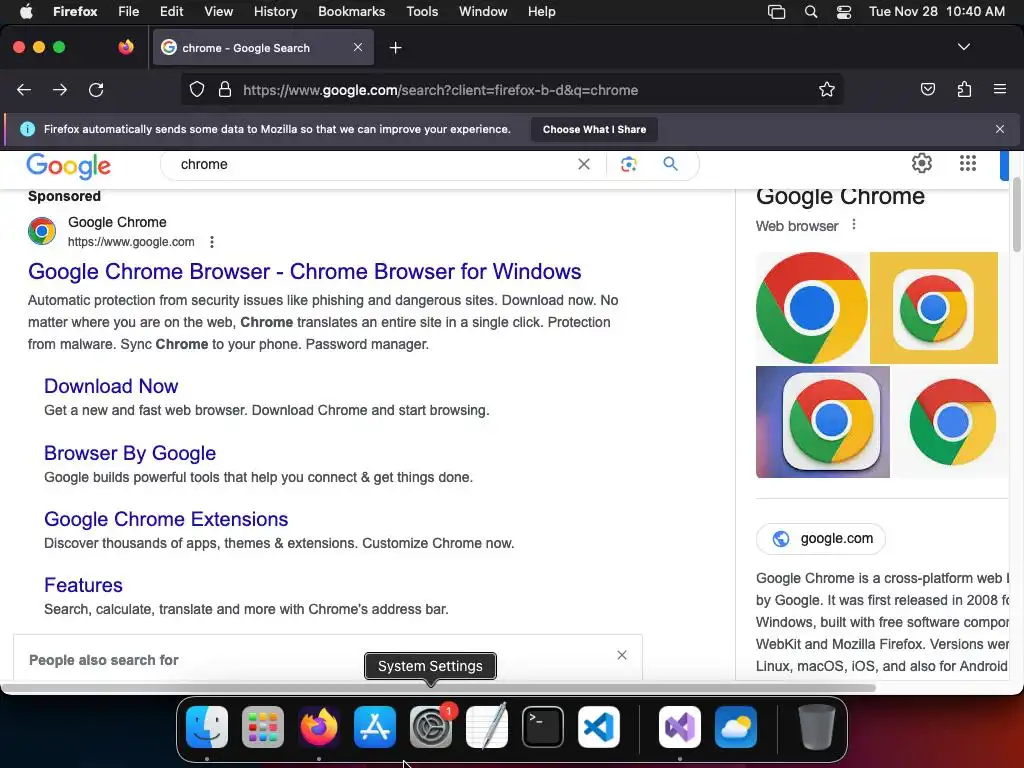Viewport: 1024px width, 768px height.
Task: Search by image with Google Lens icon
Action: (629, 164)
